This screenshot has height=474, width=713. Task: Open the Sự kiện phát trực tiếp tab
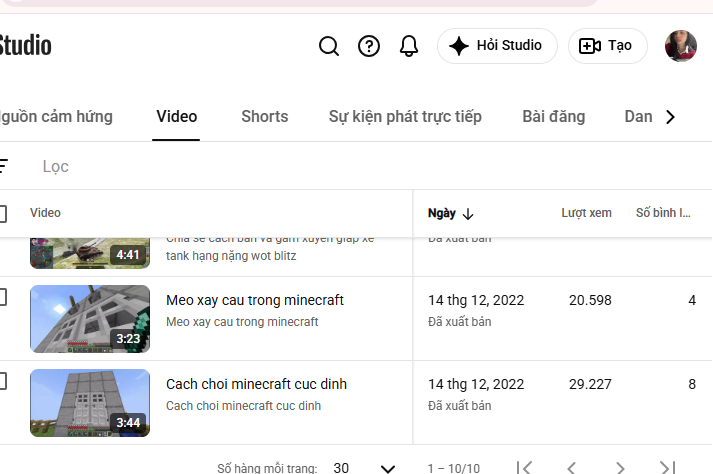pos(405,116)
